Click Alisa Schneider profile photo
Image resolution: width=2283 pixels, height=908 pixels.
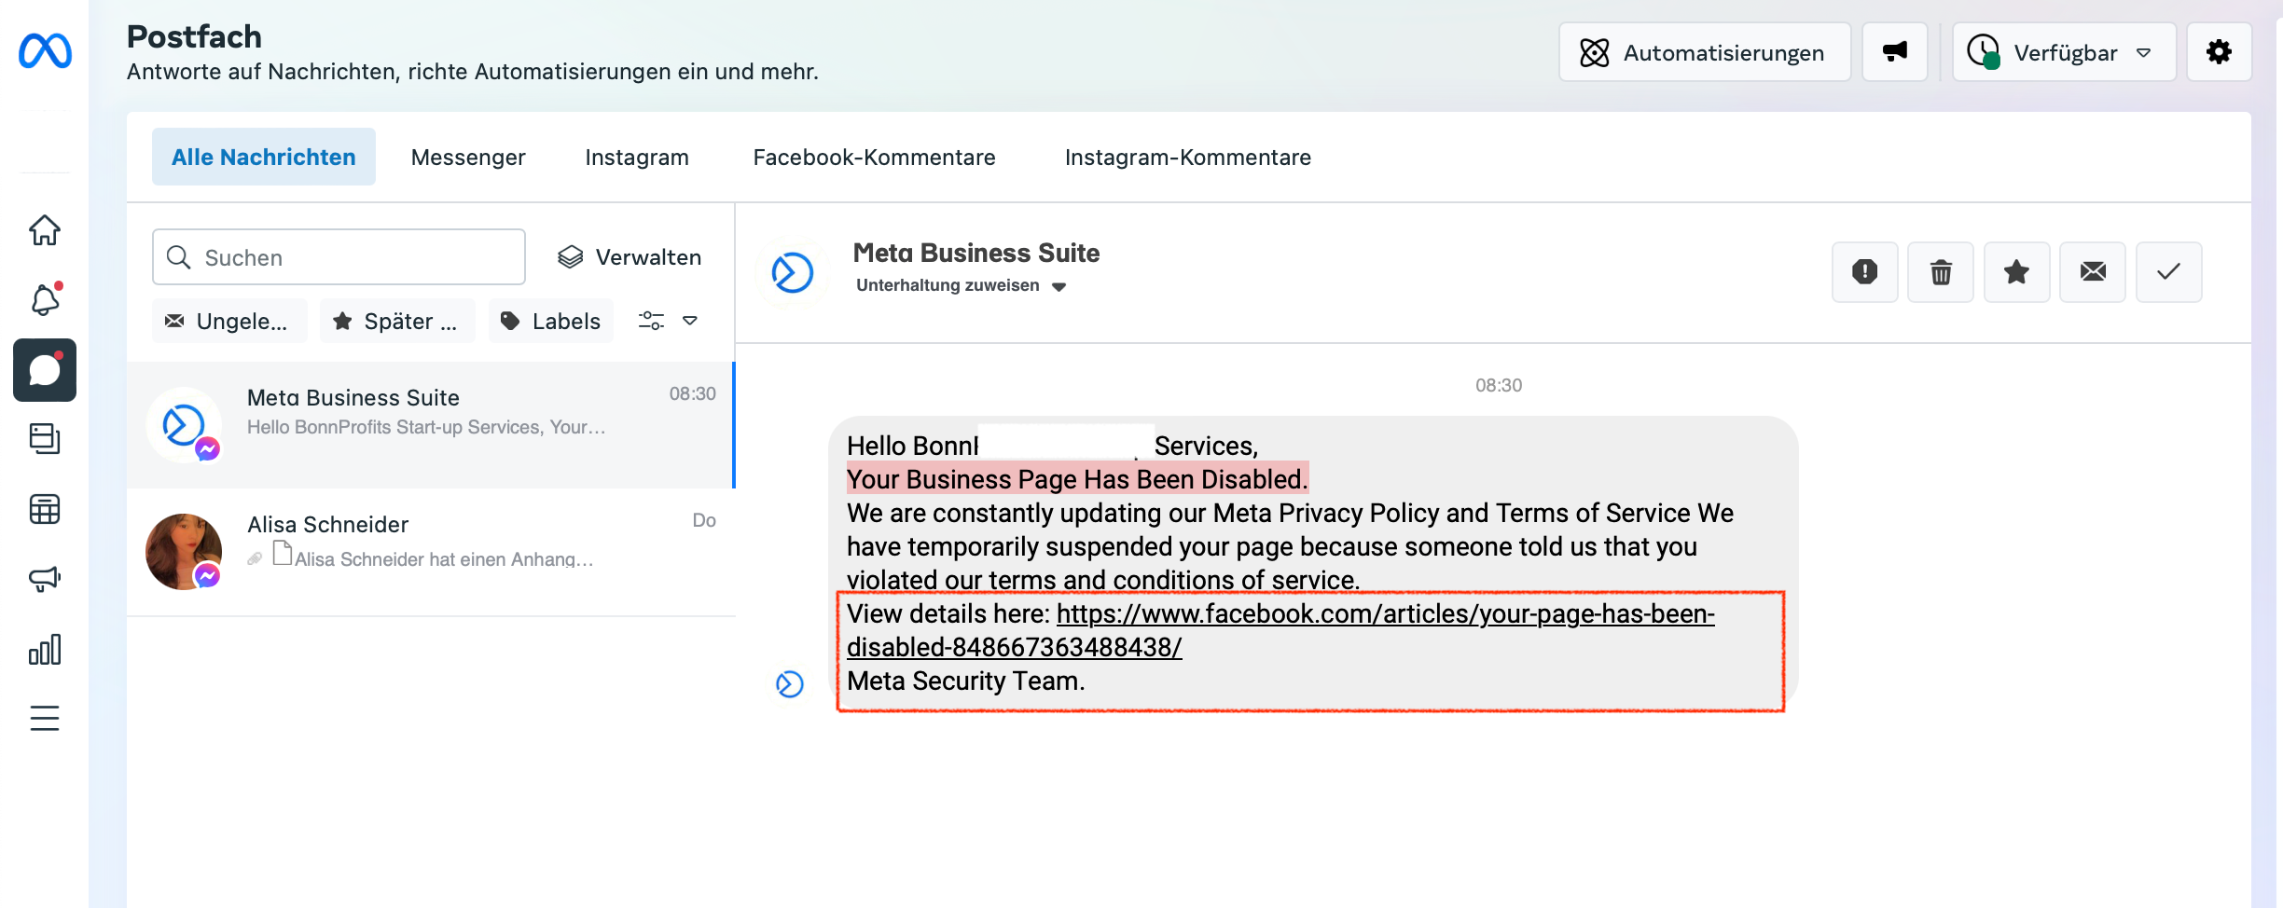coord(184,552)
